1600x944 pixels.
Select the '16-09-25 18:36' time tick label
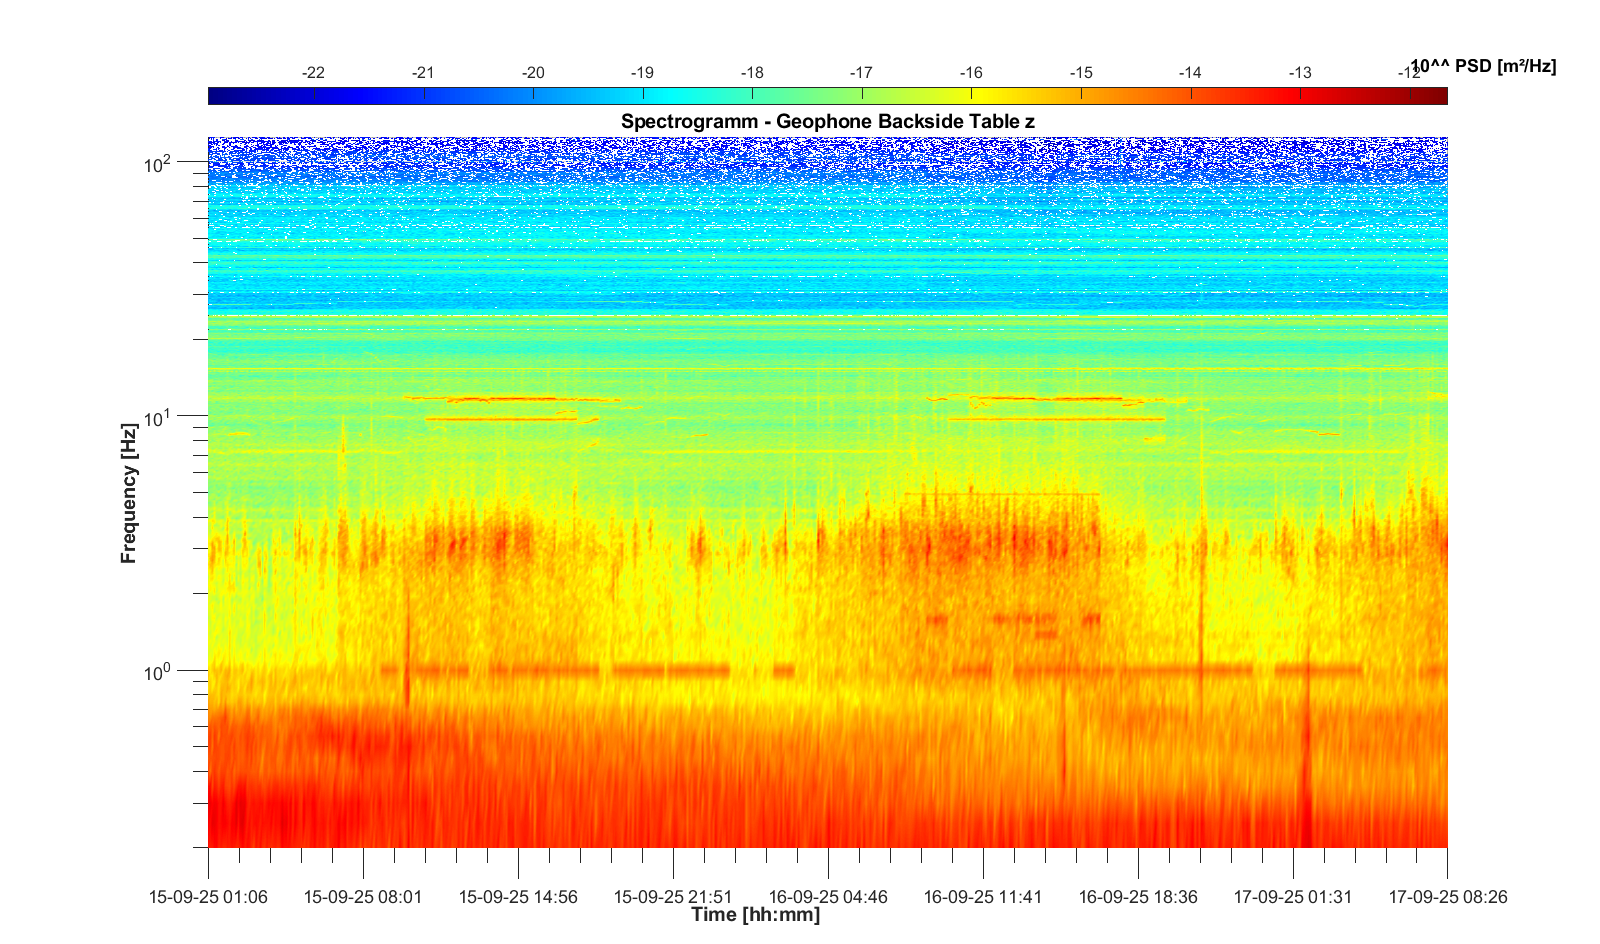coord(1138,897)
